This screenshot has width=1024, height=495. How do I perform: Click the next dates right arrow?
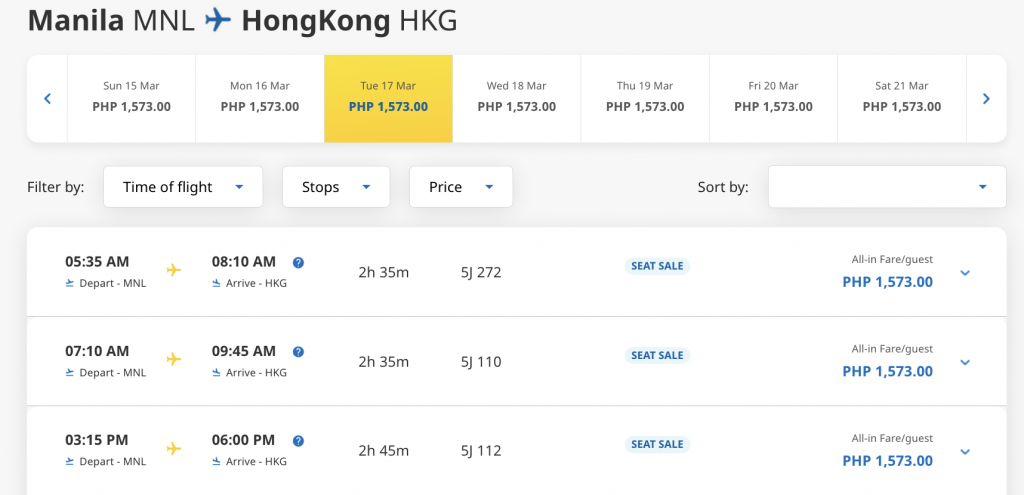[986, 99]
